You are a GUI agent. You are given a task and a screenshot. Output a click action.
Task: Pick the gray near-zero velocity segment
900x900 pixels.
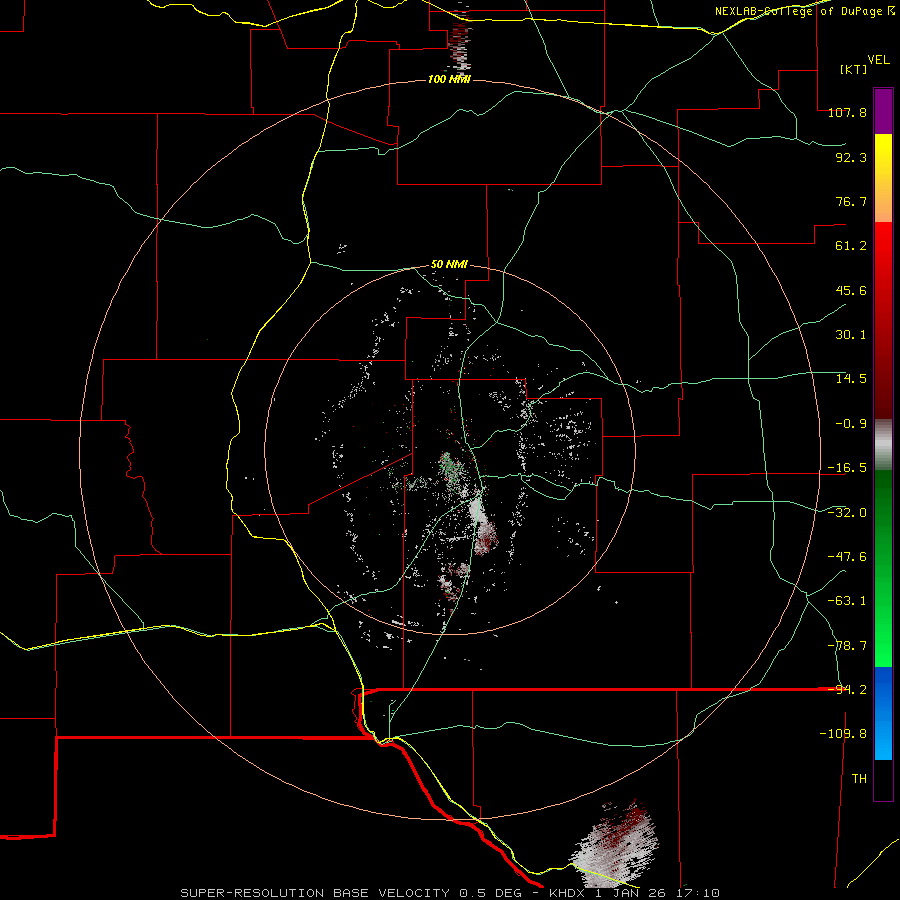coord(883,445)
